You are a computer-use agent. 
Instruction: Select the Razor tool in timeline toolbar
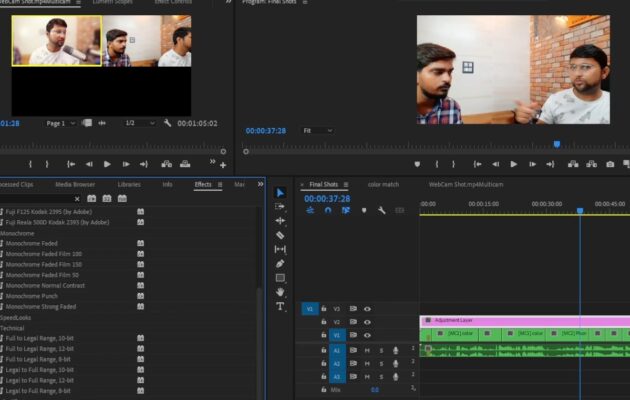coord(280,235)
